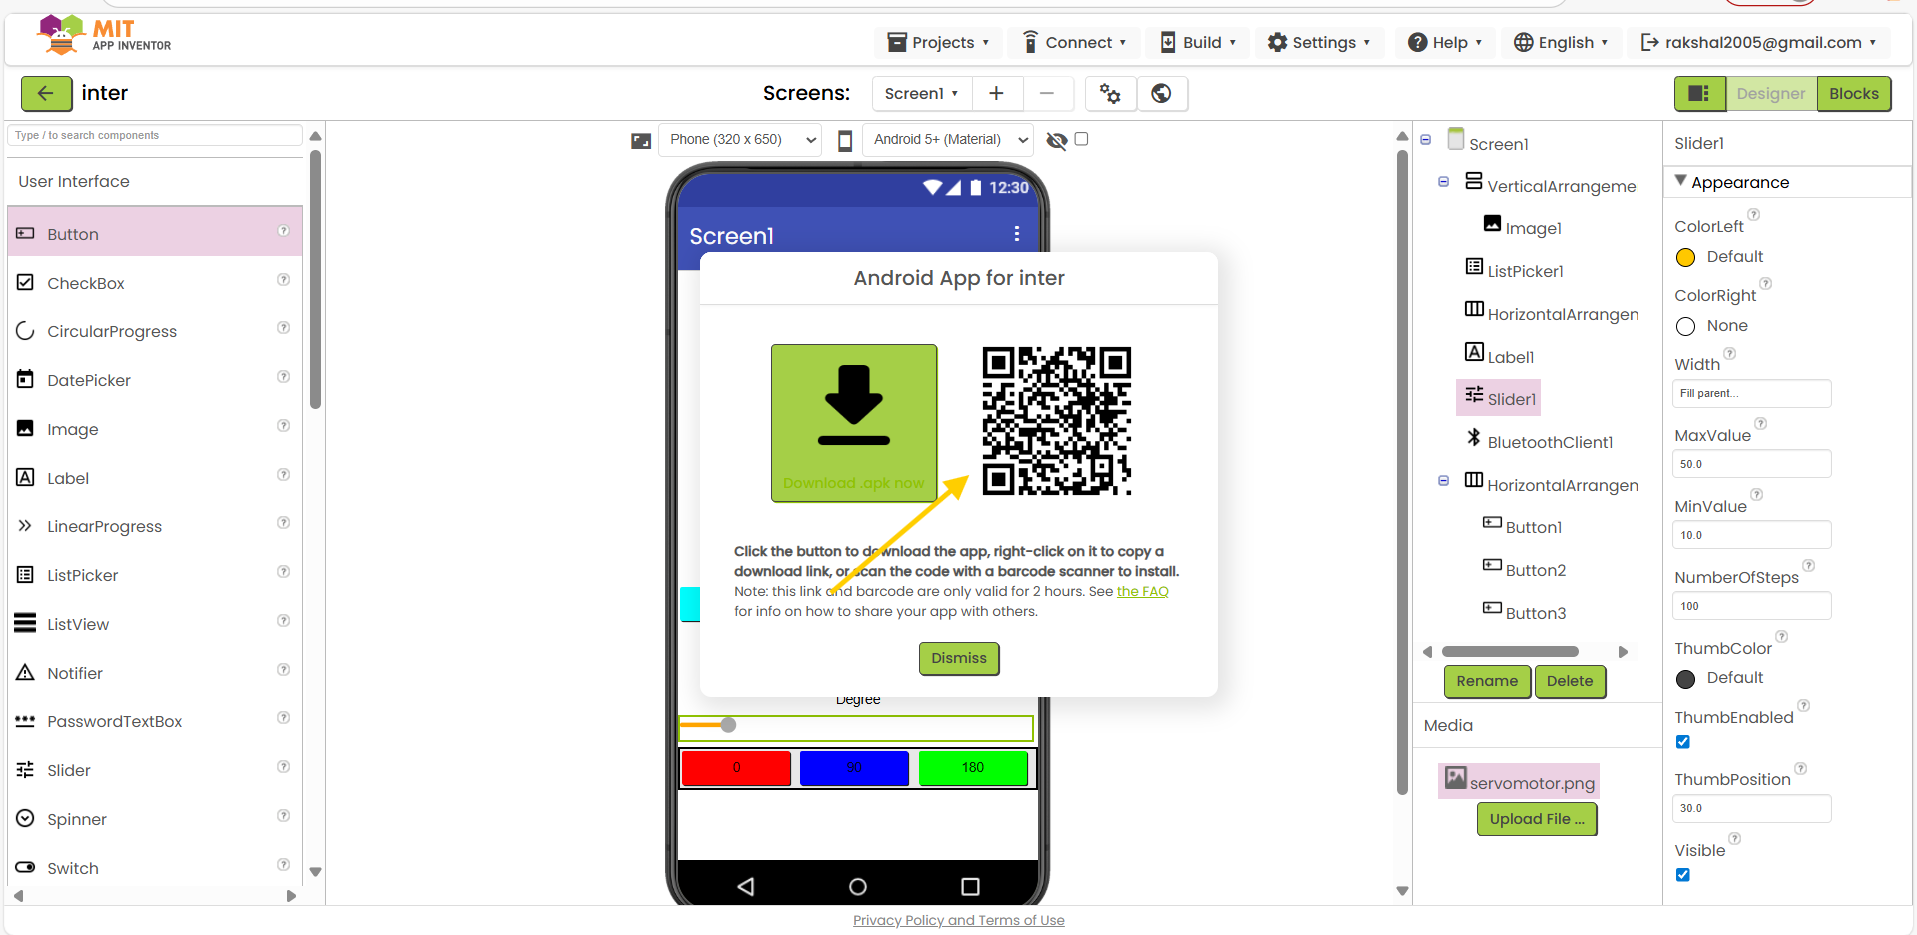
Task: Click the MIT App Inventor logo
Action: point(104,35)
